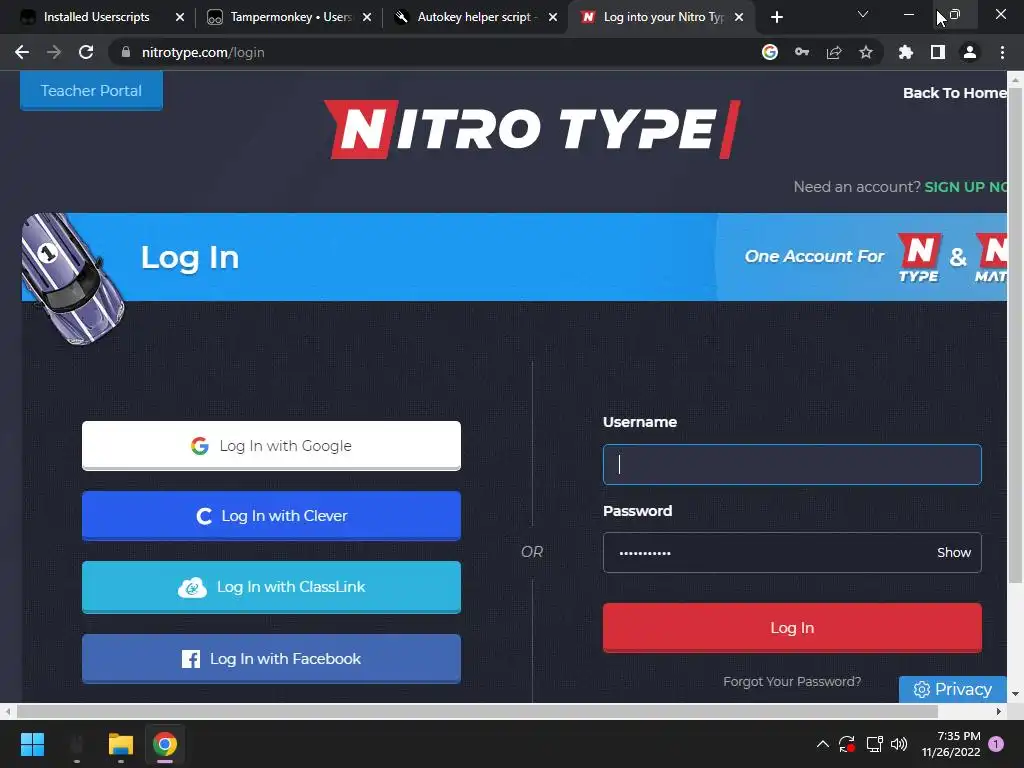Bookmark this page with star icon
This screenshot has height=768, width=1024.
(x=866, y=52)
